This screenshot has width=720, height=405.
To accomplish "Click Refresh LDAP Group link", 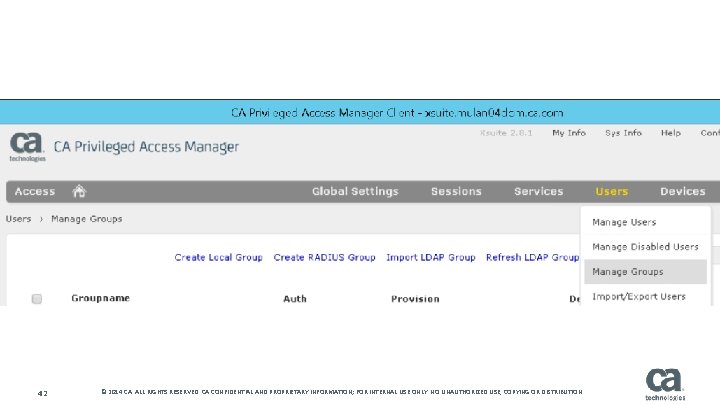I will point(532,258).
